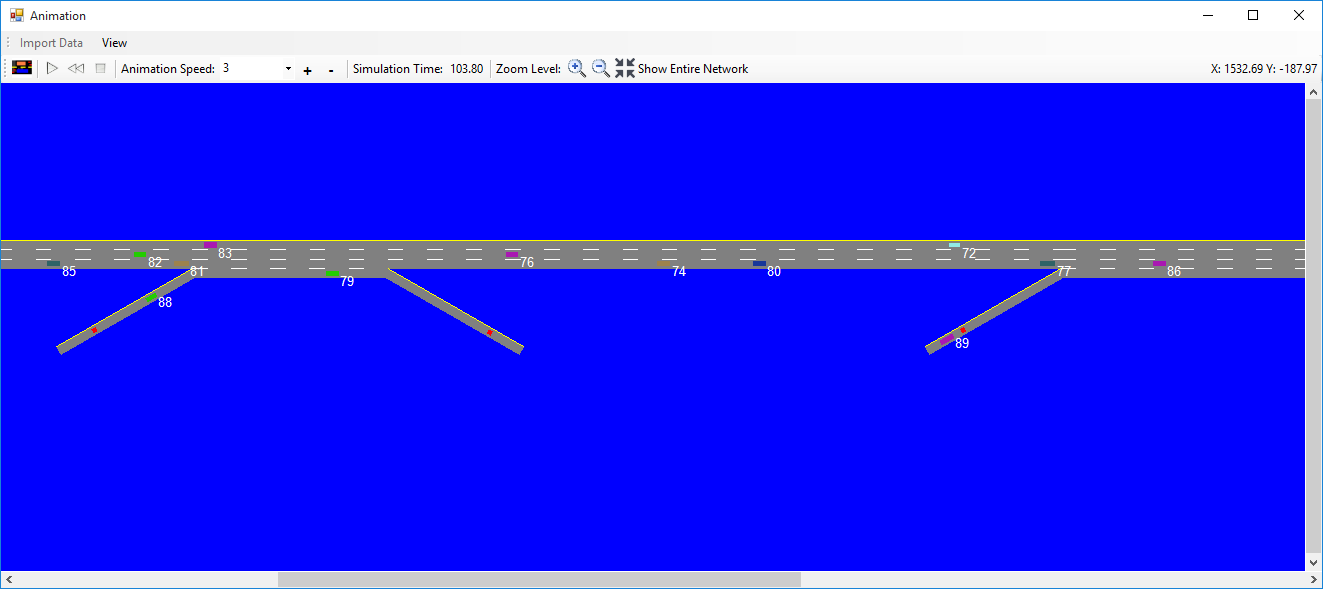This screenshot has width=1323, height=589.
Task: Decrease animation speed with minus button
Action: (331, 70)
